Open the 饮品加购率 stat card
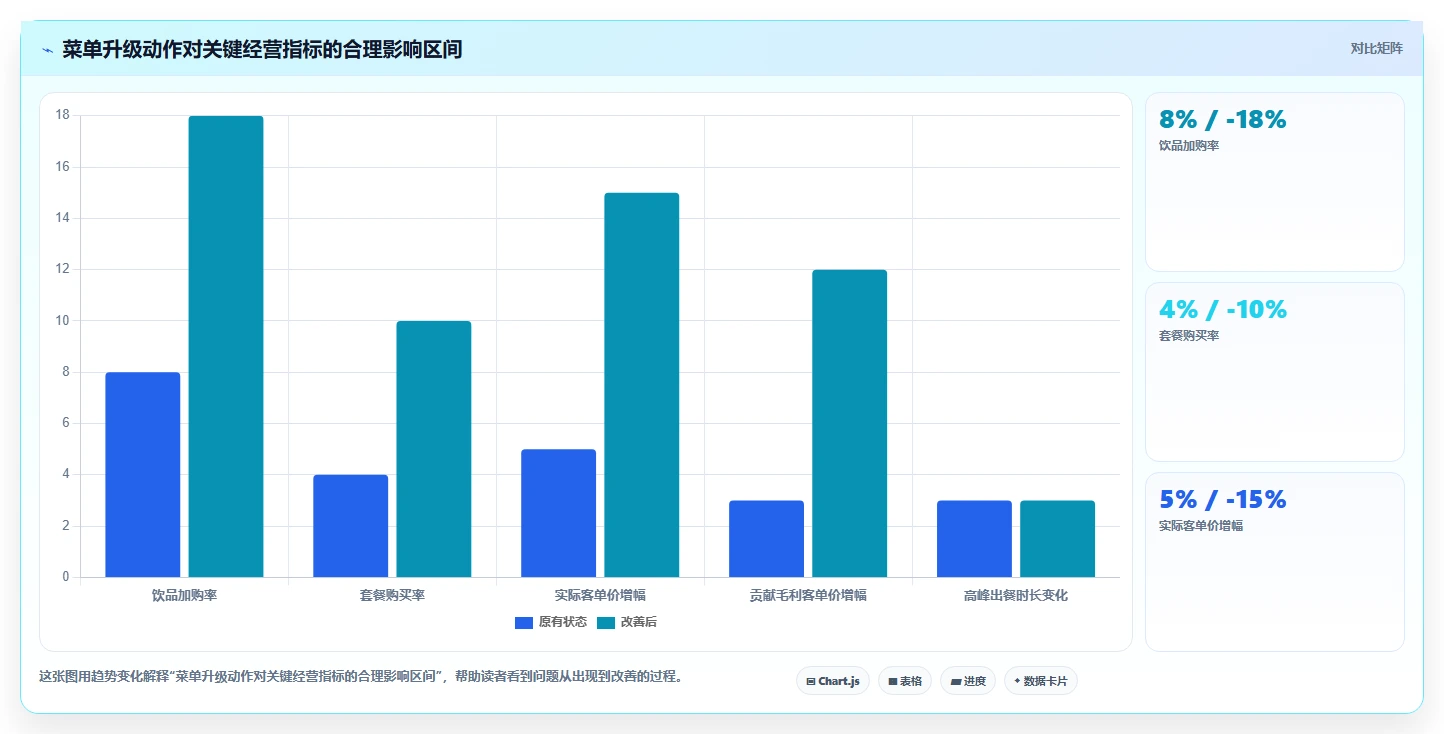The height and width of the screenshot is (734, 1444). coord(1275,182)
